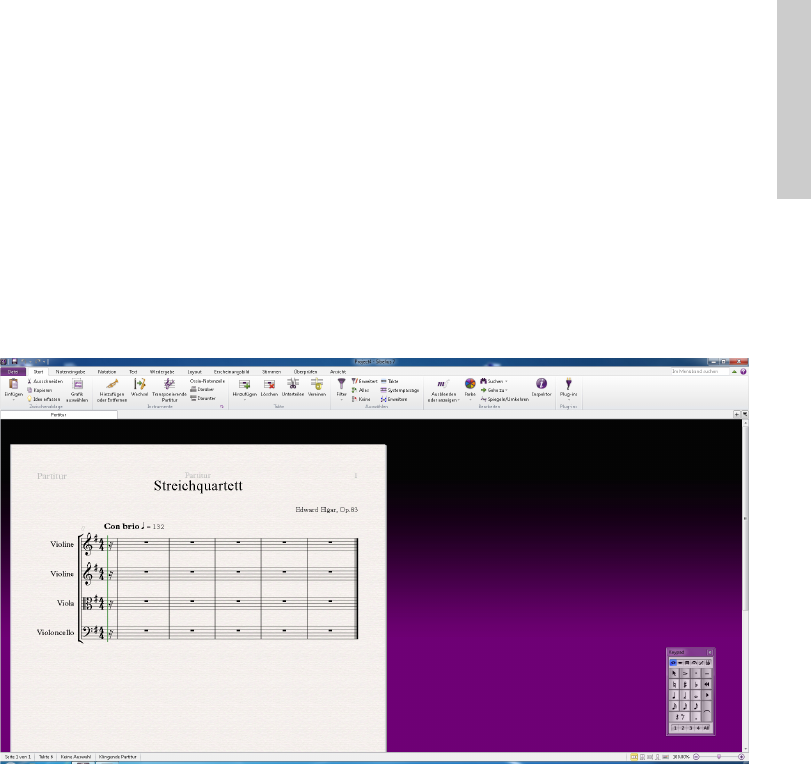Viewport: 811px width, 764px height.
Task: Select the keypad arrow pointer key
Action: coord(674,673)
